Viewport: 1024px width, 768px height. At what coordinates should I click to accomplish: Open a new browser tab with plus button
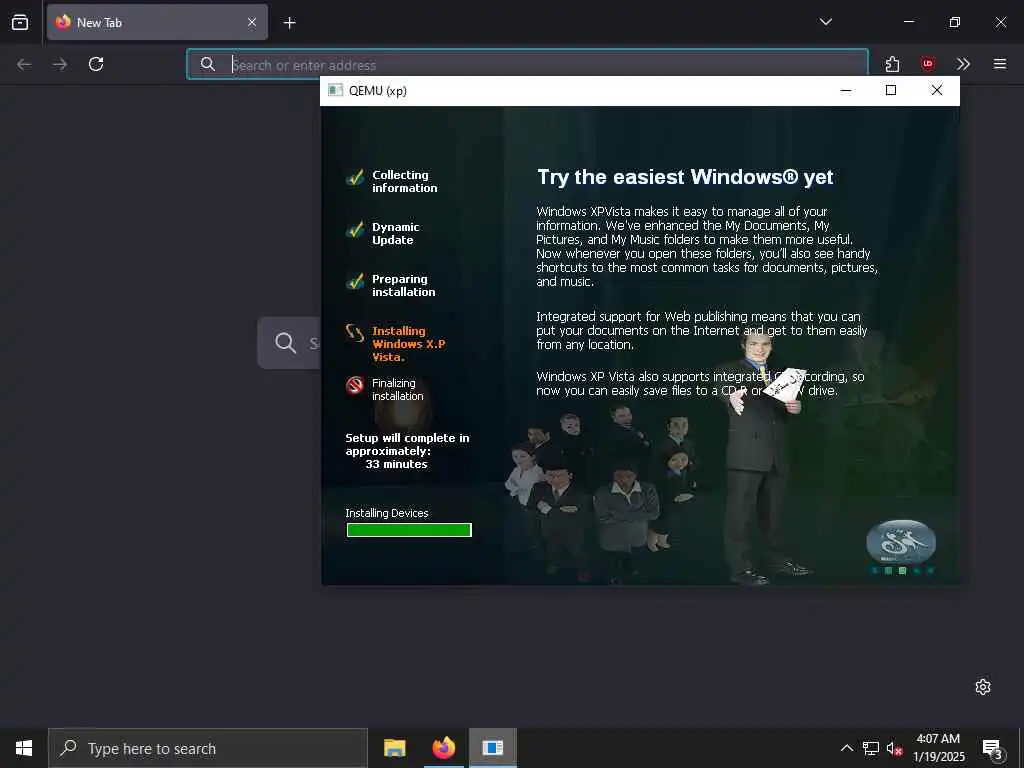click(289, 23)
